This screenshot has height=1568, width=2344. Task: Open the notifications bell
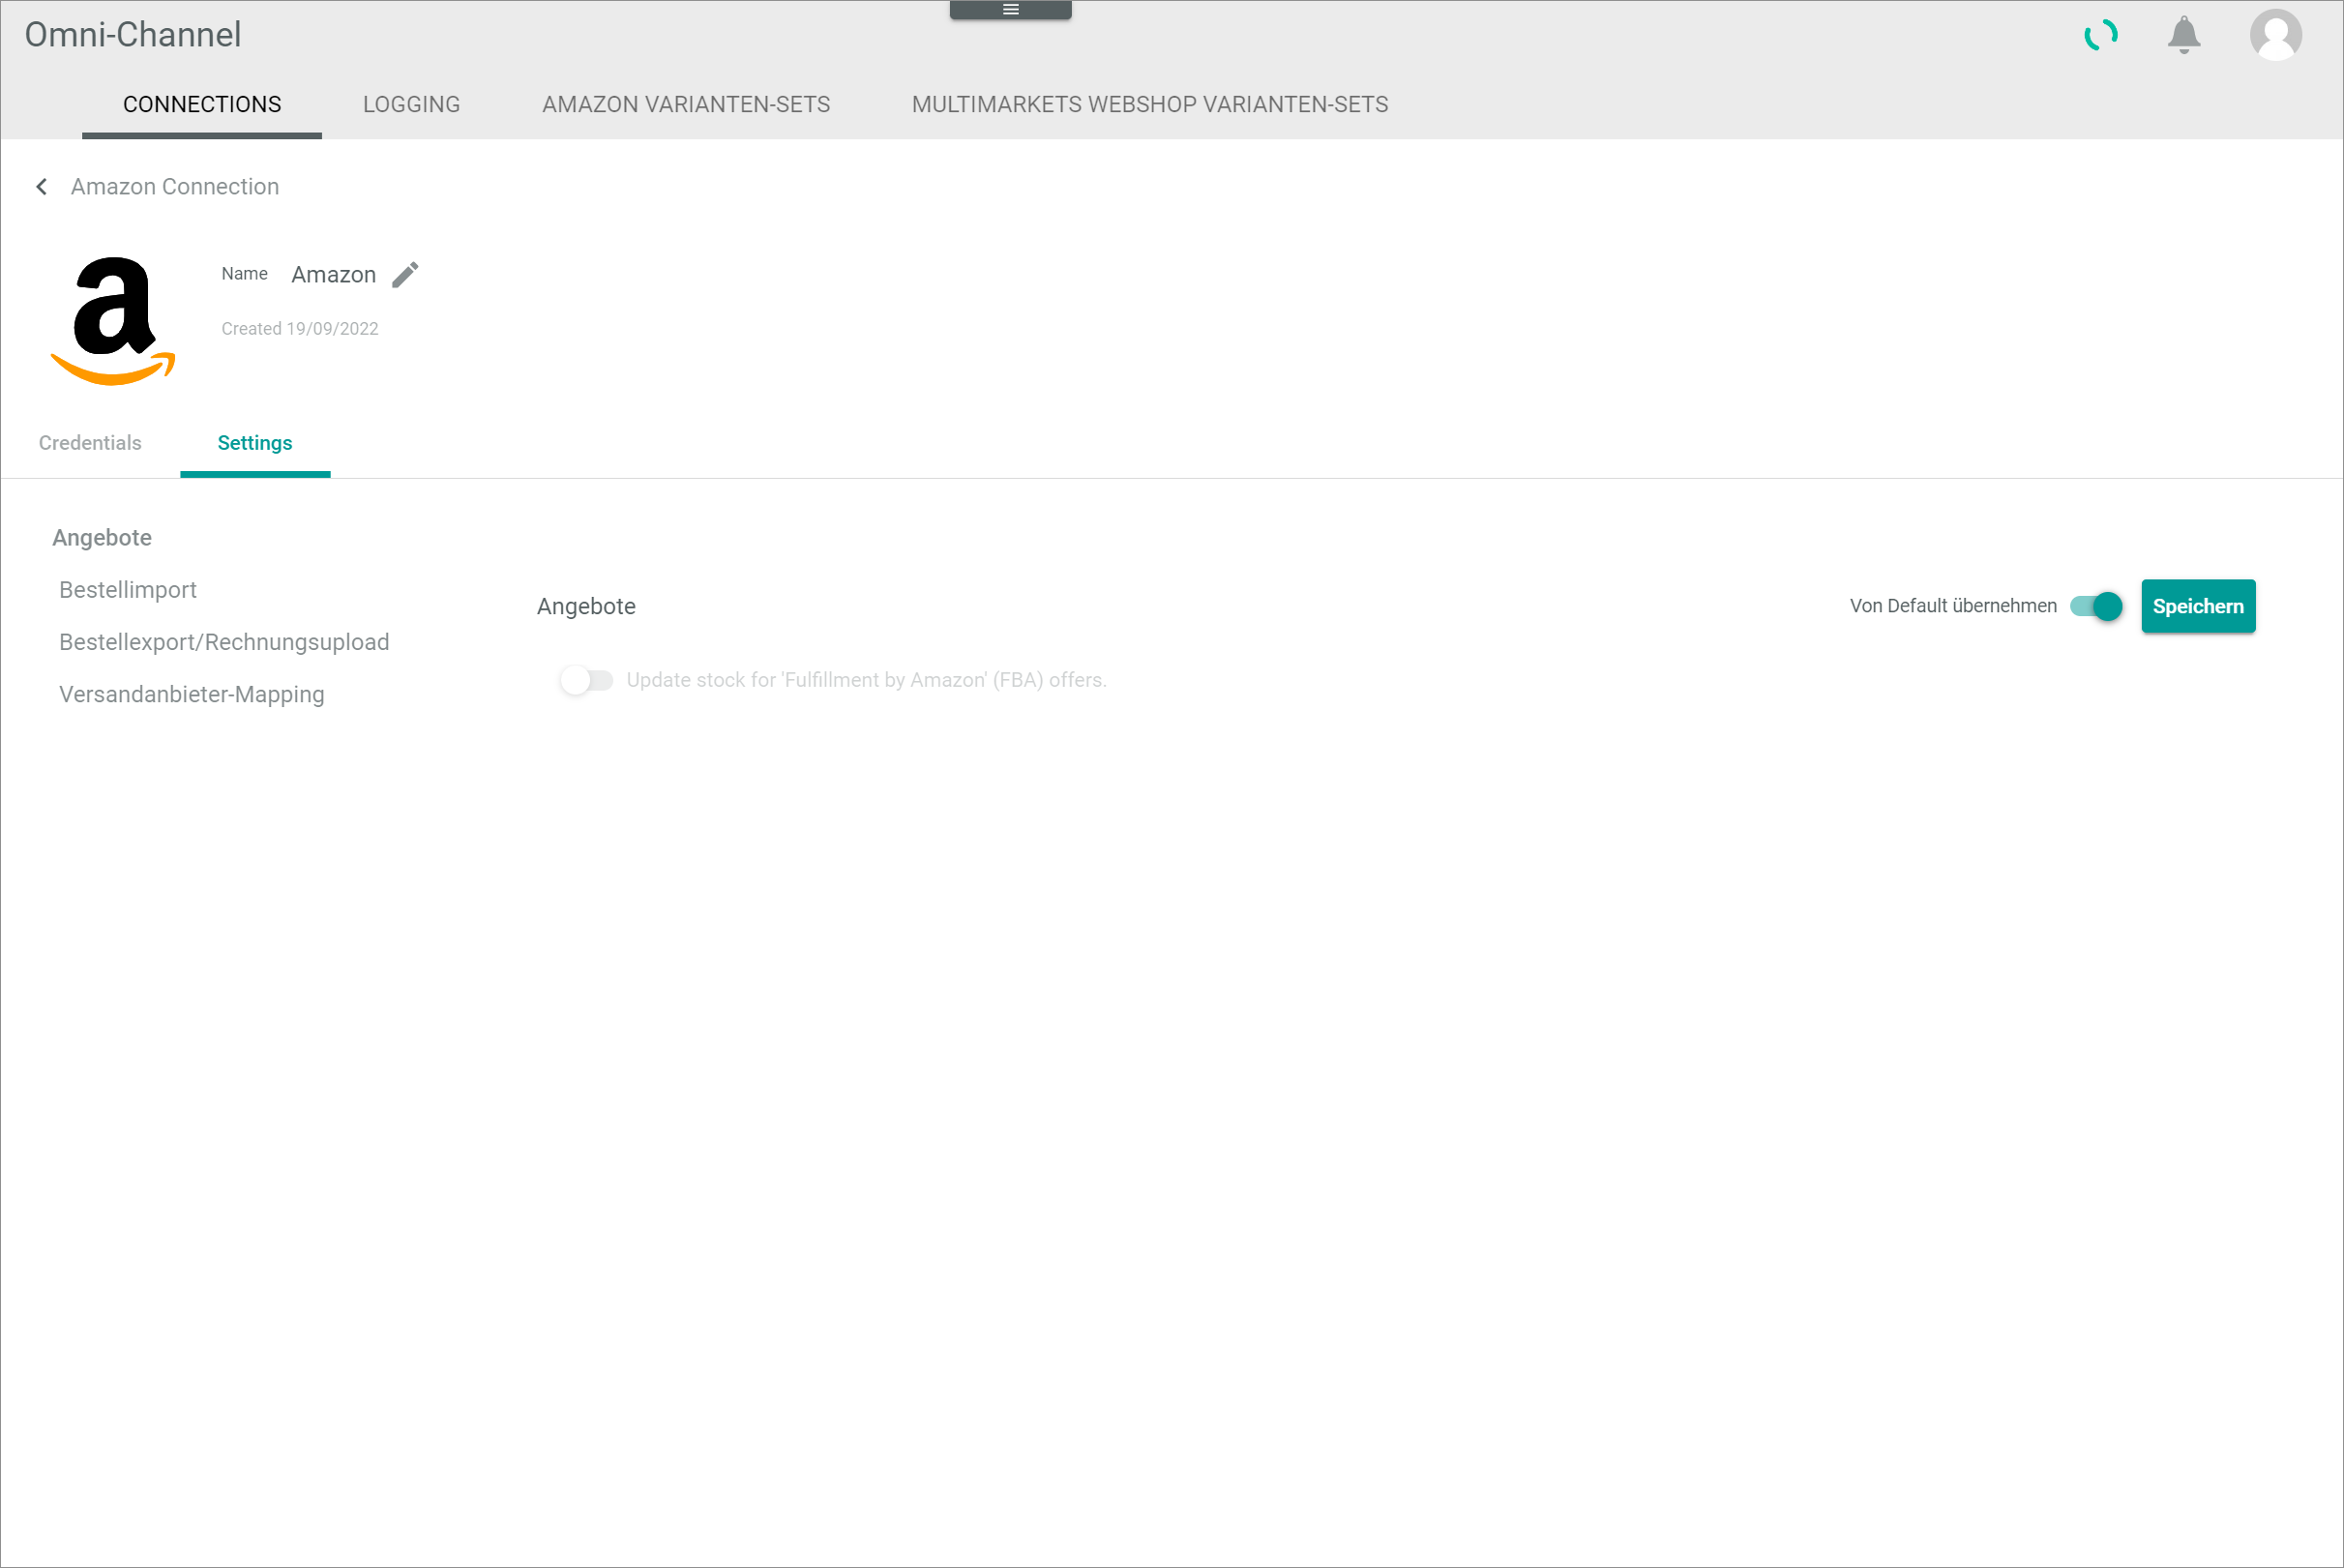2184,35
